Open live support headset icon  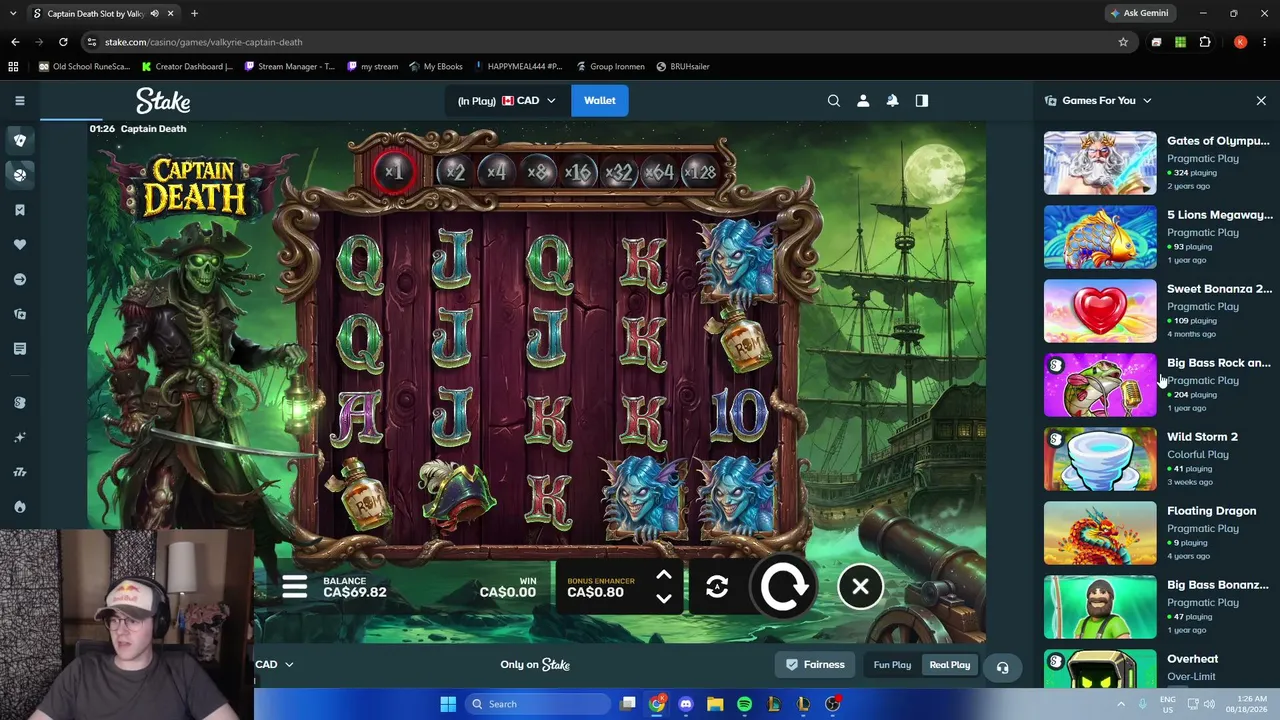[1002, 667]
